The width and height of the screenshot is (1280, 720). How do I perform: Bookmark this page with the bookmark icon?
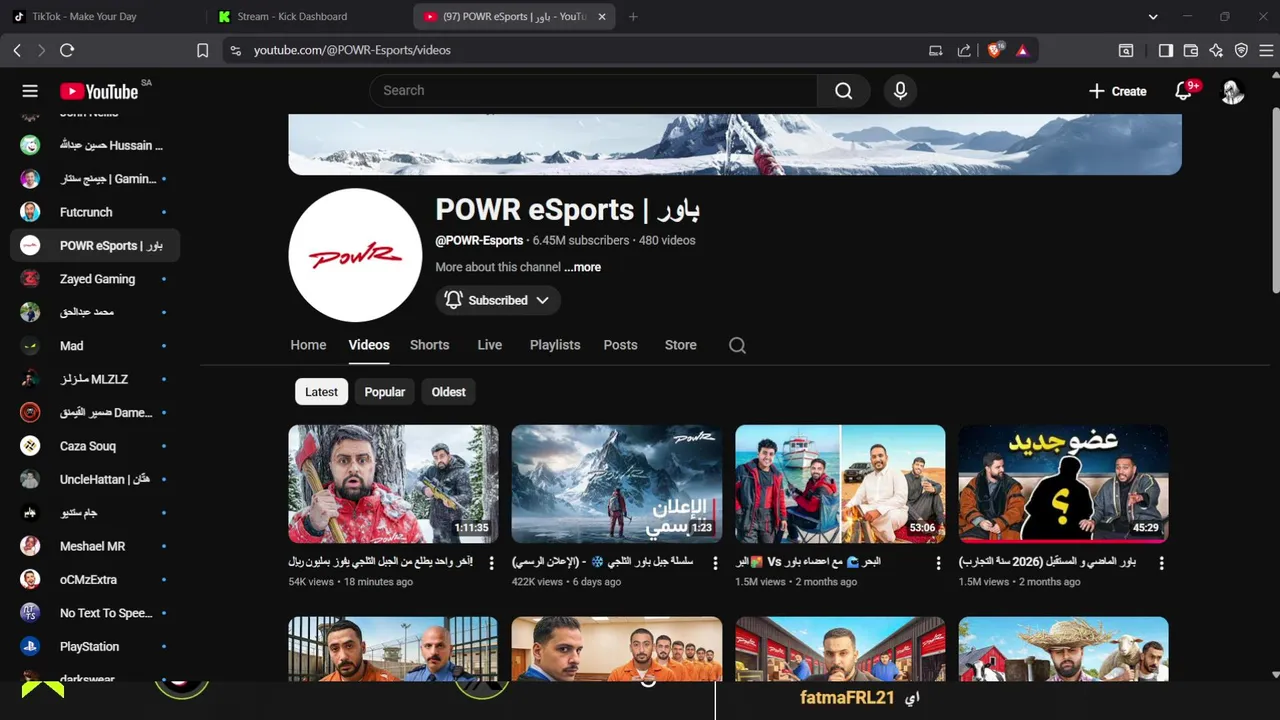[x=202, y=50]
